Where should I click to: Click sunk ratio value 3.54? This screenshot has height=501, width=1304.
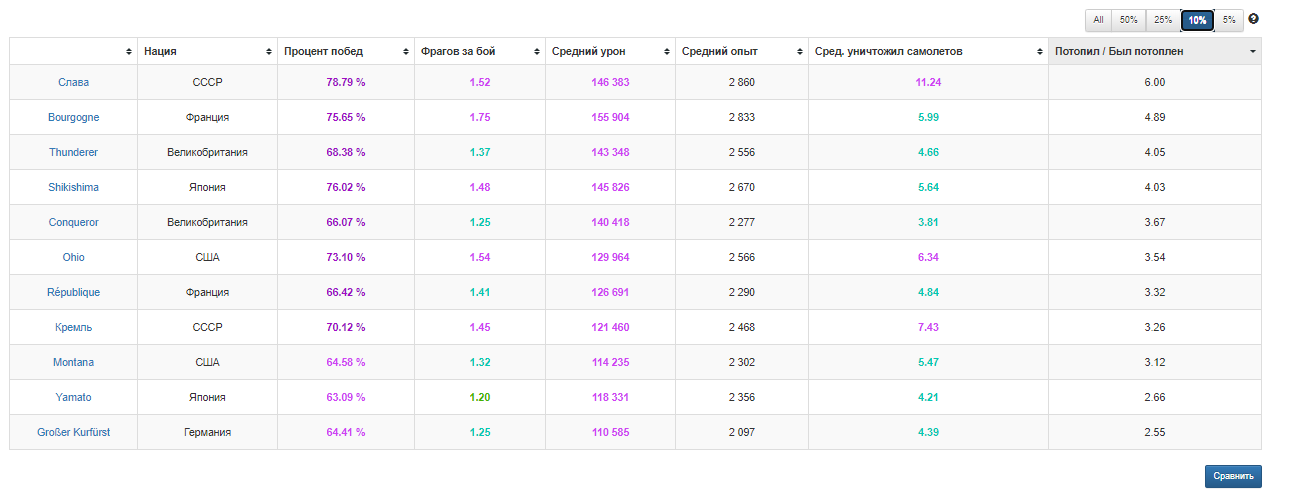click(x=1155, y=257)
